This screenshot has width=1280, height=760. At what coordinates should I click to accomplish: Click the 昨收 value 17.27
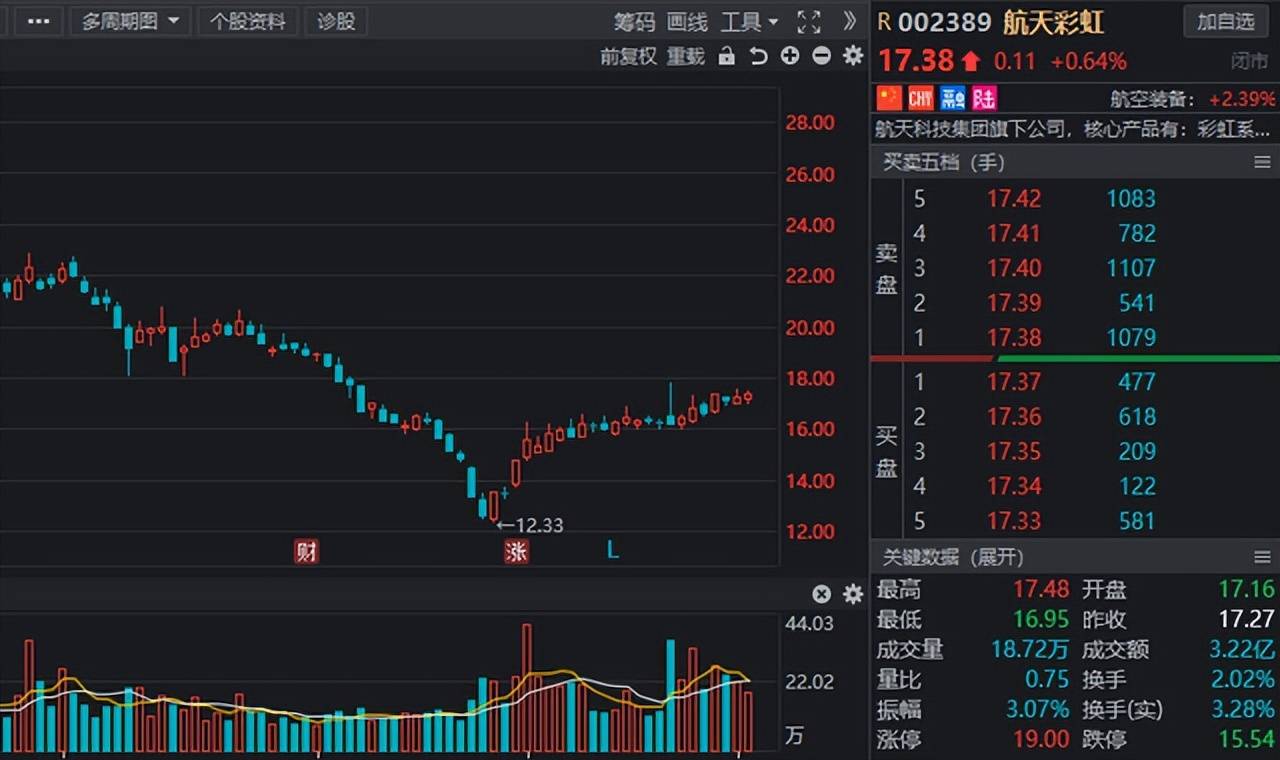point(1247,620)
